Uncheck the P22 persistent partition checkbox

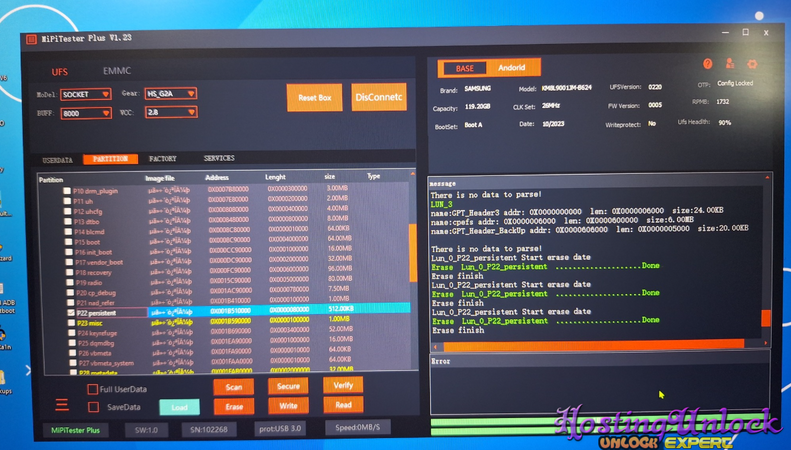point(69,312)
